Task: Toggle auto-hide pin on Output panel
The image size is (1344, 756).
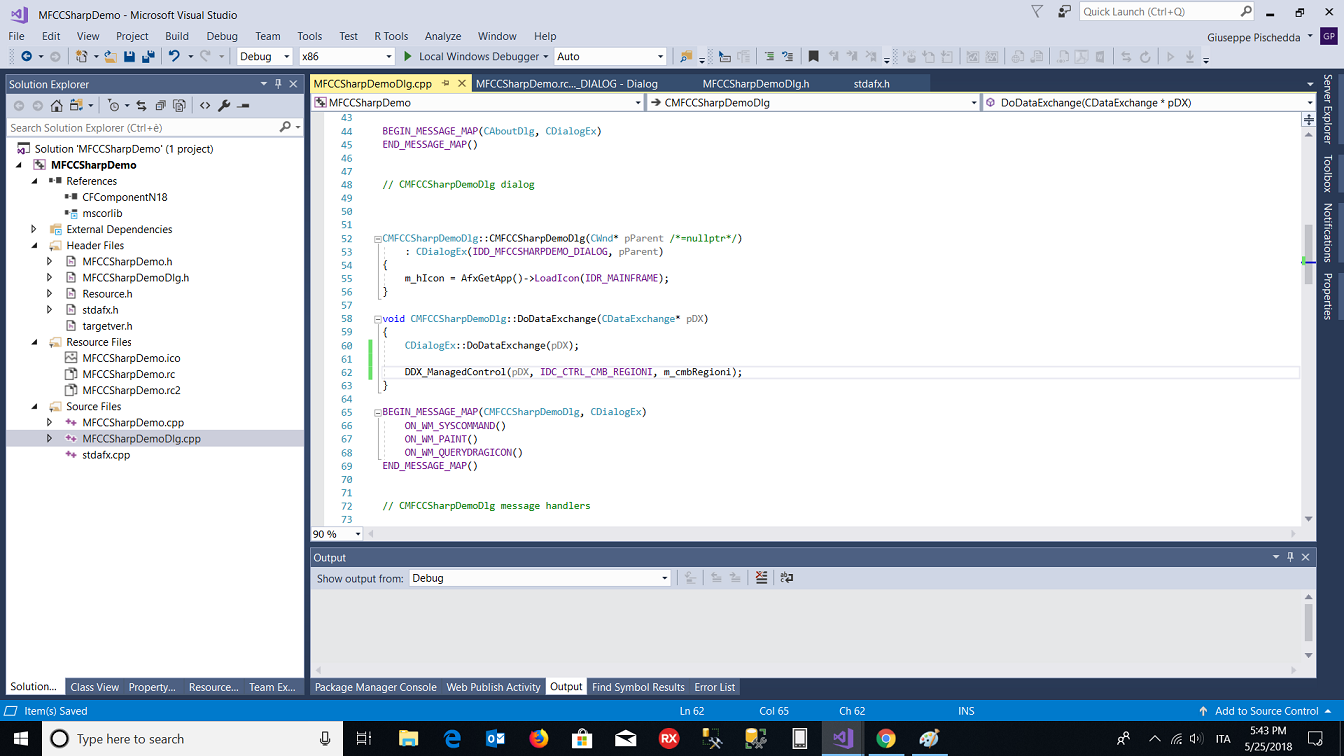Action: (1290, 557)
